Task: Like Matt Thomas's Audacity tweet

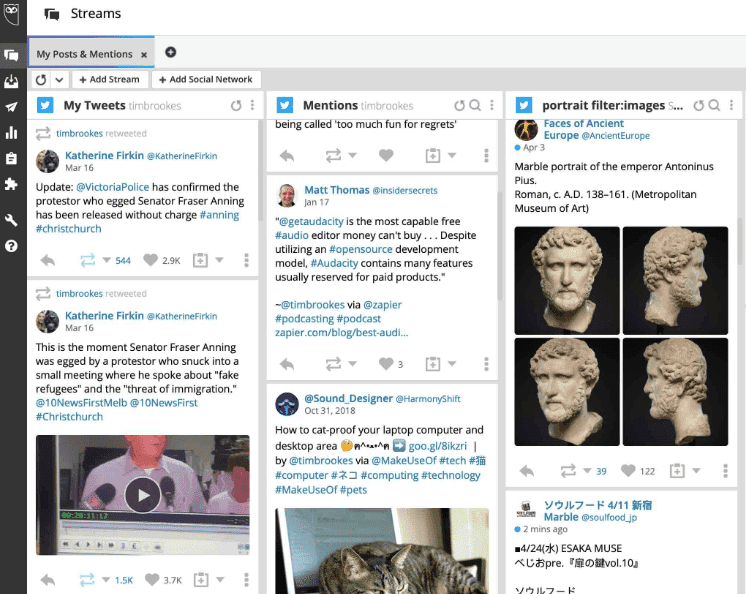Action: click(x=385, y=364)
